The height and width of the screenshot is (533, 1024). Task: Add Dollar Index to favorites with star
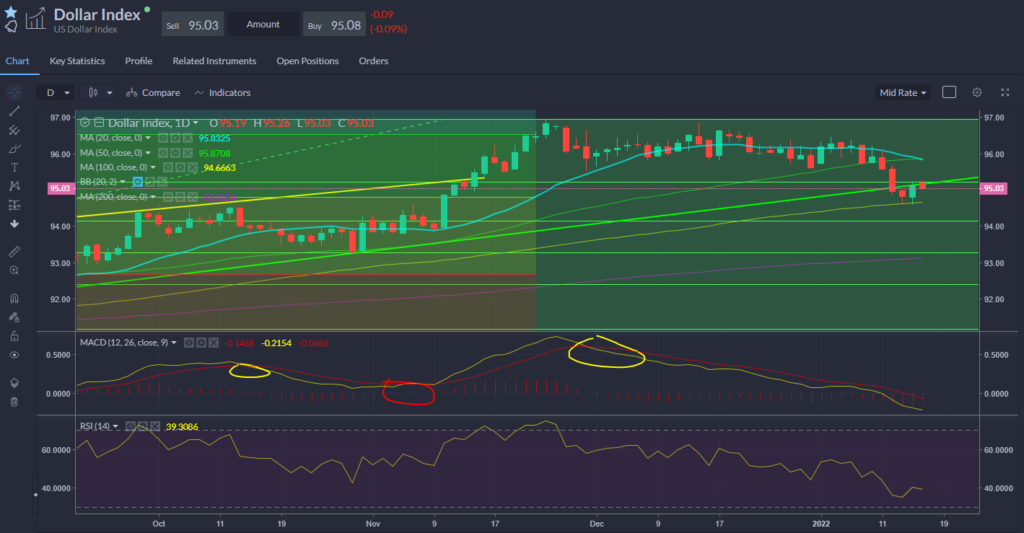(x=11, y=10)
